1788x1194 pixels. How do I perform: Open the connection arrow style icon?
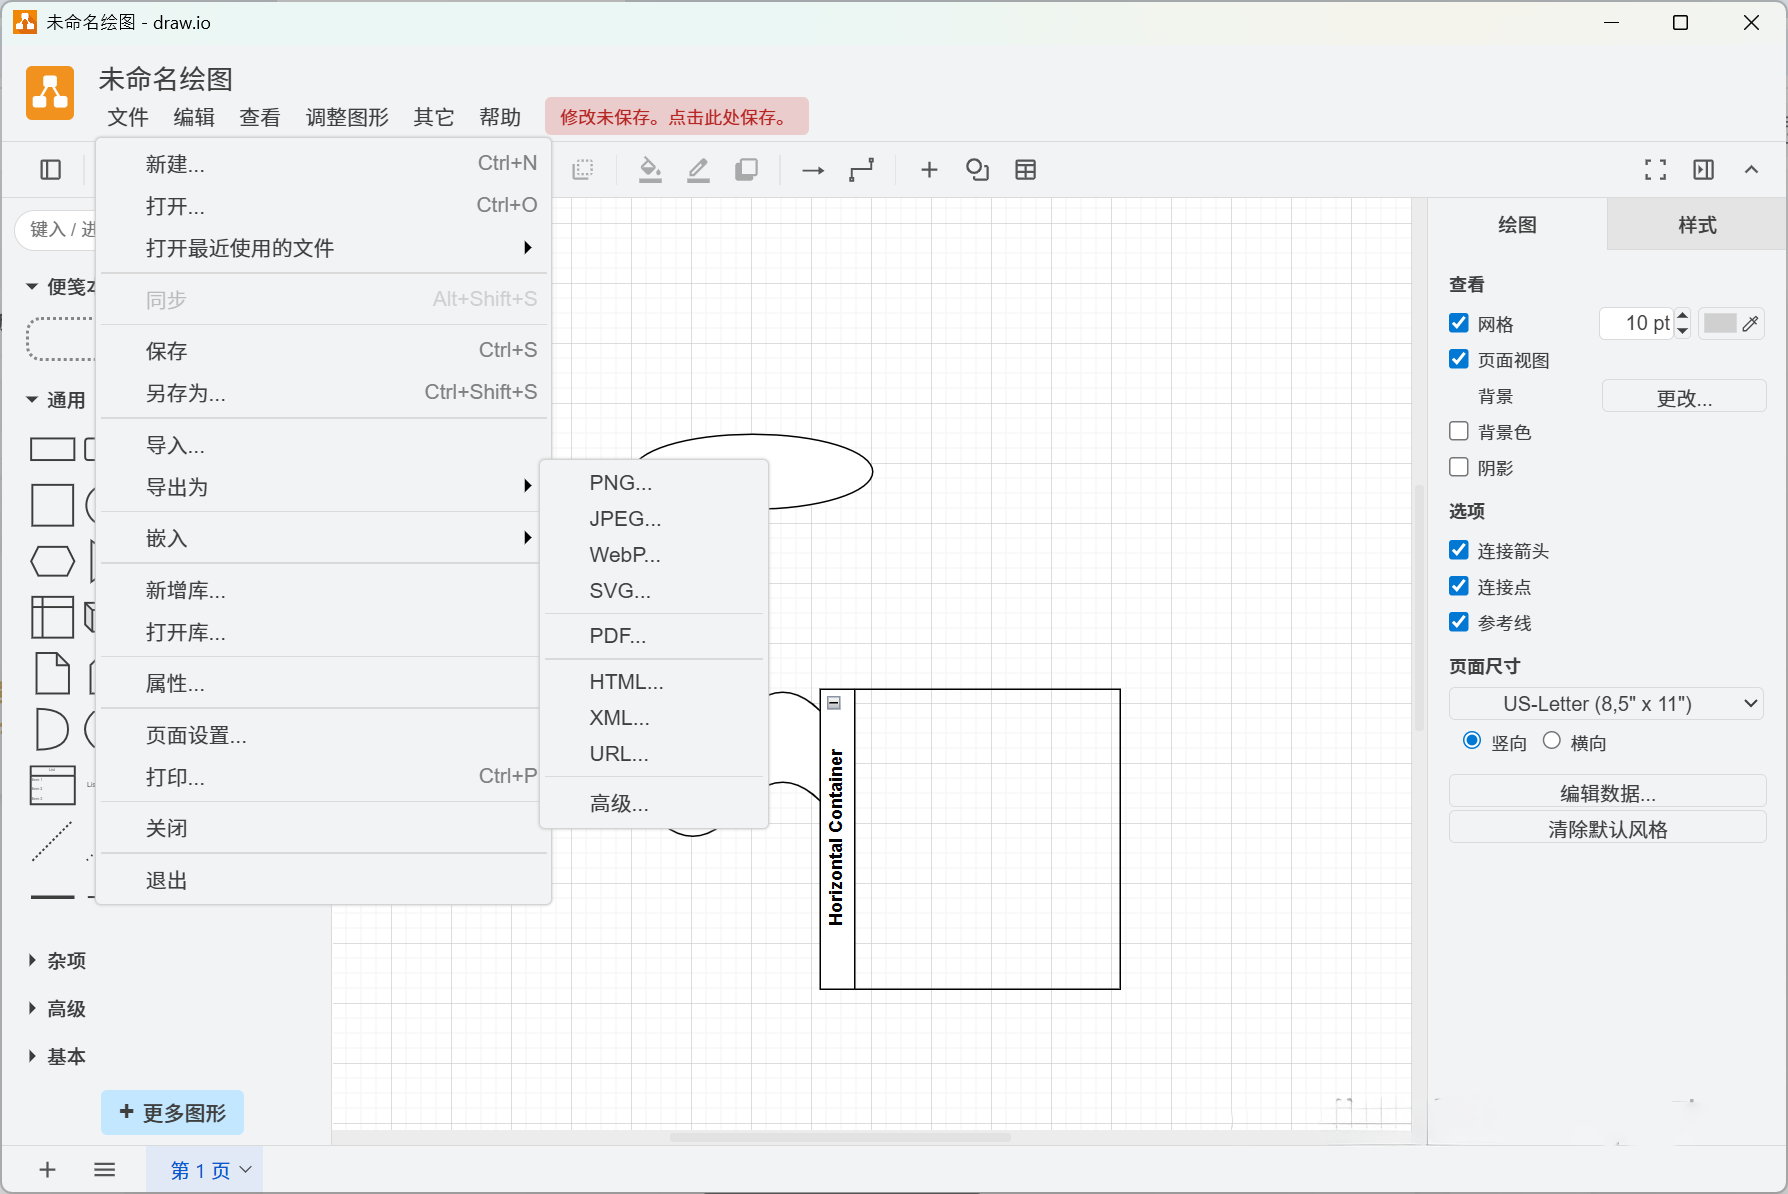click(813, 170)
